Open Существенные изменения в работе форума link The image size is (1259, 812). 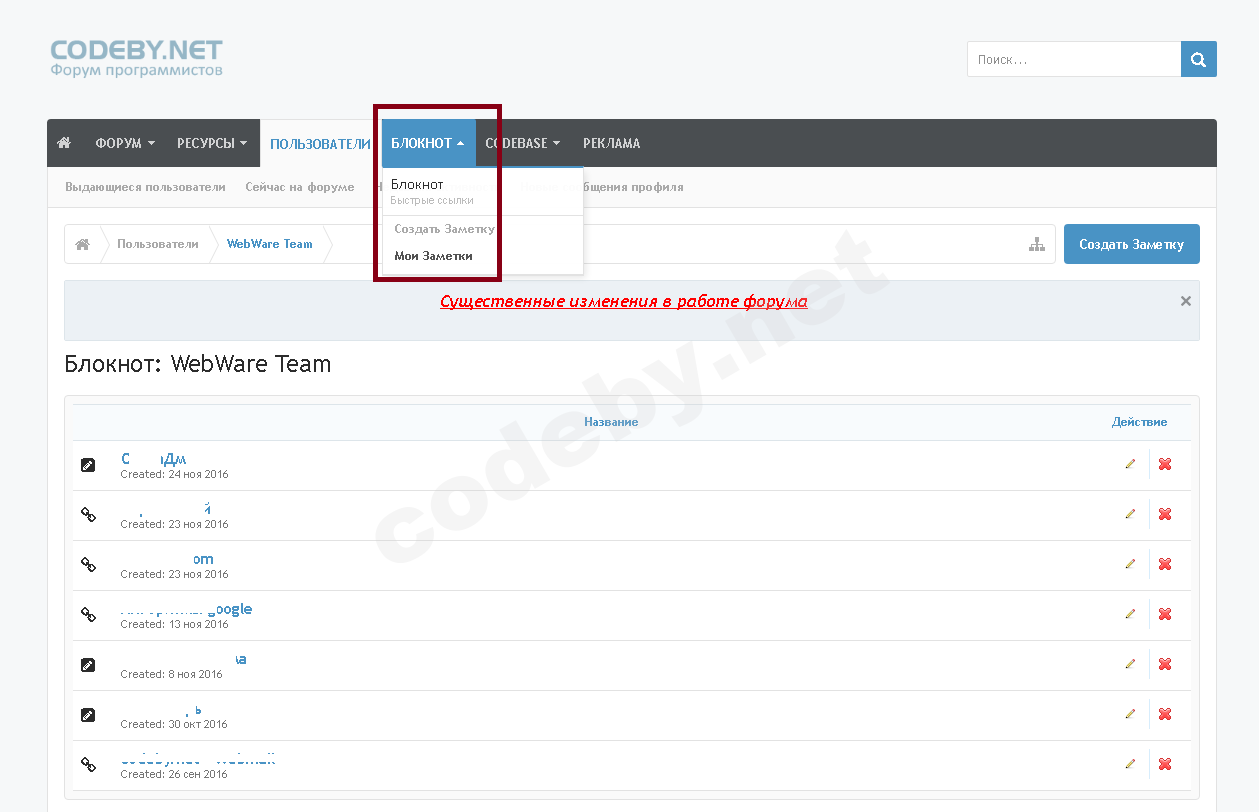pos(624,301)
